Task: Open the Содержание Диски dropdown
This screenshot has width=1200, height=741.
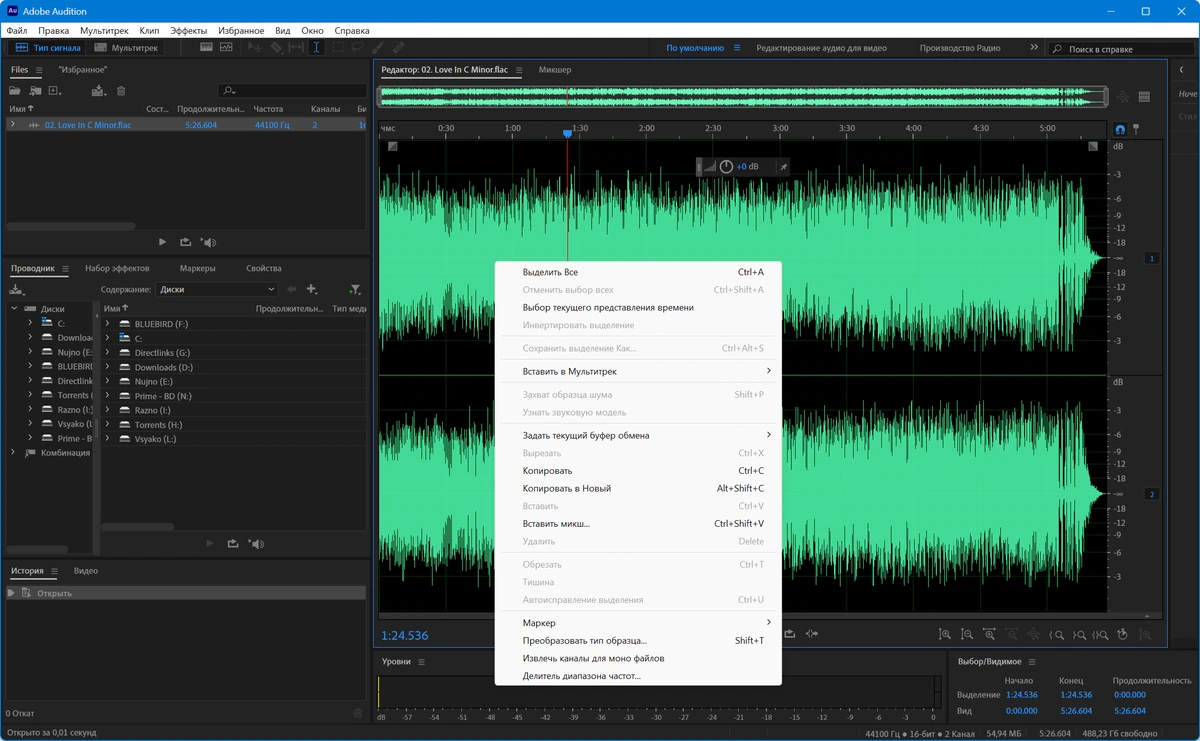Action: click(216, 289)
